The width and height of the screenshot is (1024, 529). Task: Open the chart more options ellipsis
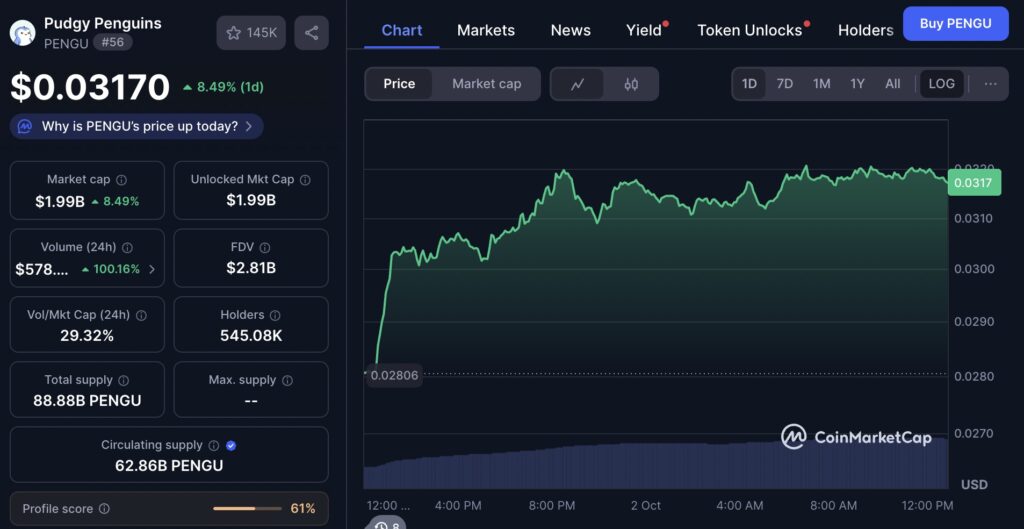click(991, 84)
